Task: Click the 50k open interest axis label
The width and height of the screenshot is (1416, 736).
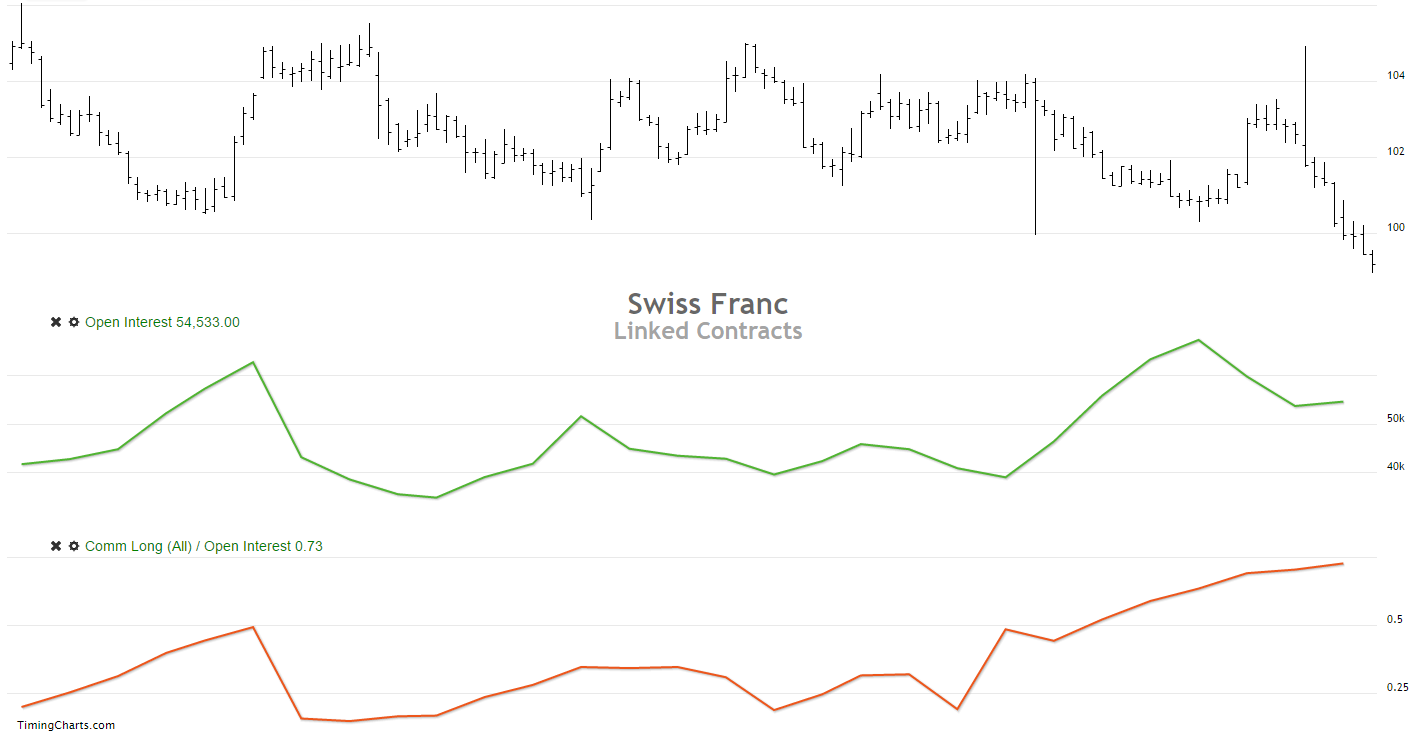Action: pos(1396,419)
